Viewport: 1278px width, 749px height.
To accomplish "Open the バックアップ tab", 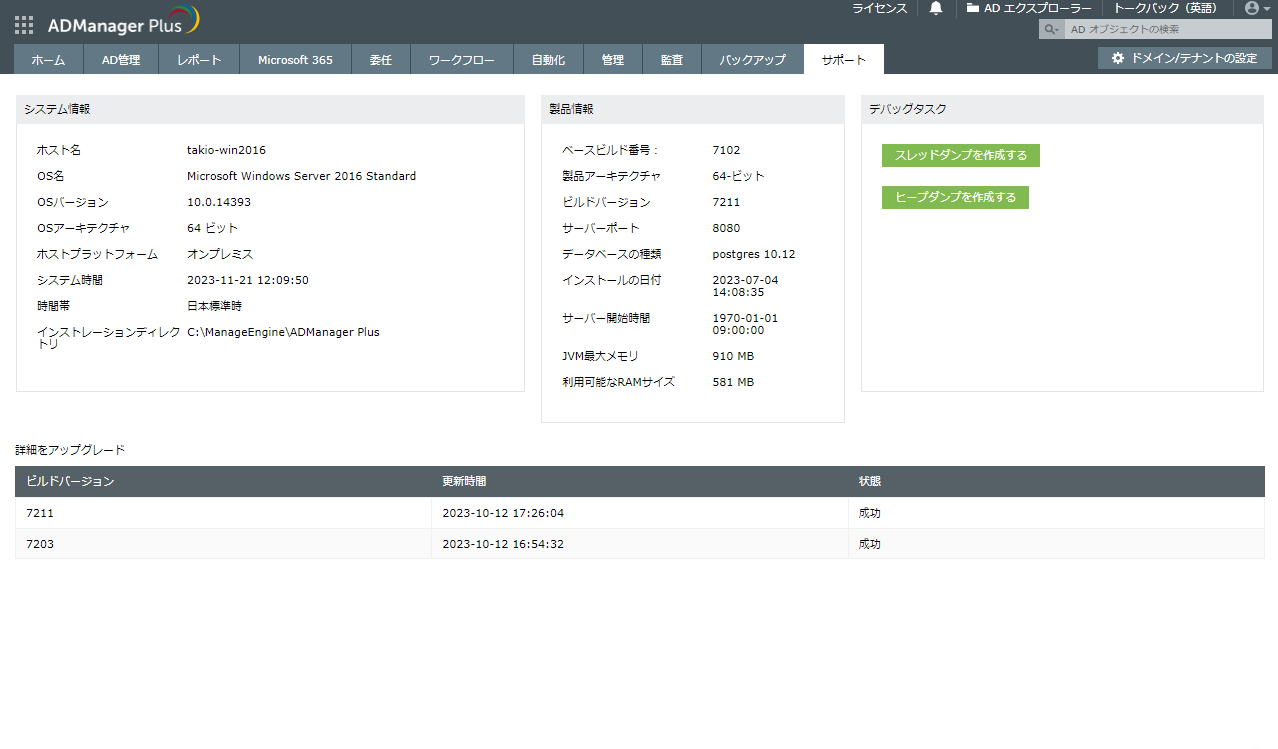I will pos(752,60).
